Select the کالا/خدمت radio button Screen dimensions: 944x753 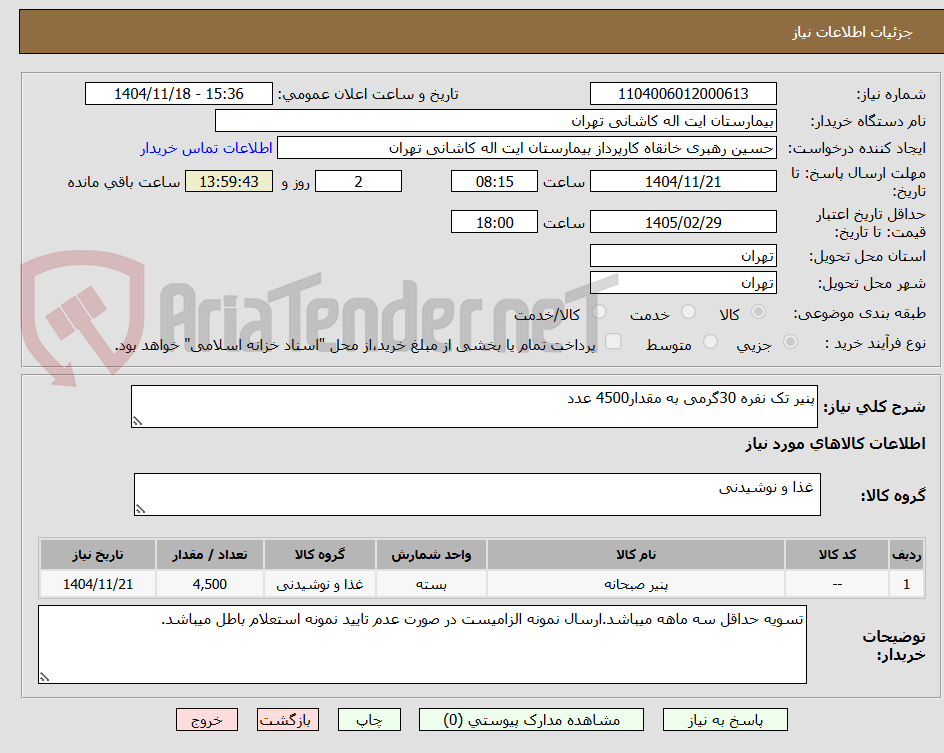(x=599, y=312)
